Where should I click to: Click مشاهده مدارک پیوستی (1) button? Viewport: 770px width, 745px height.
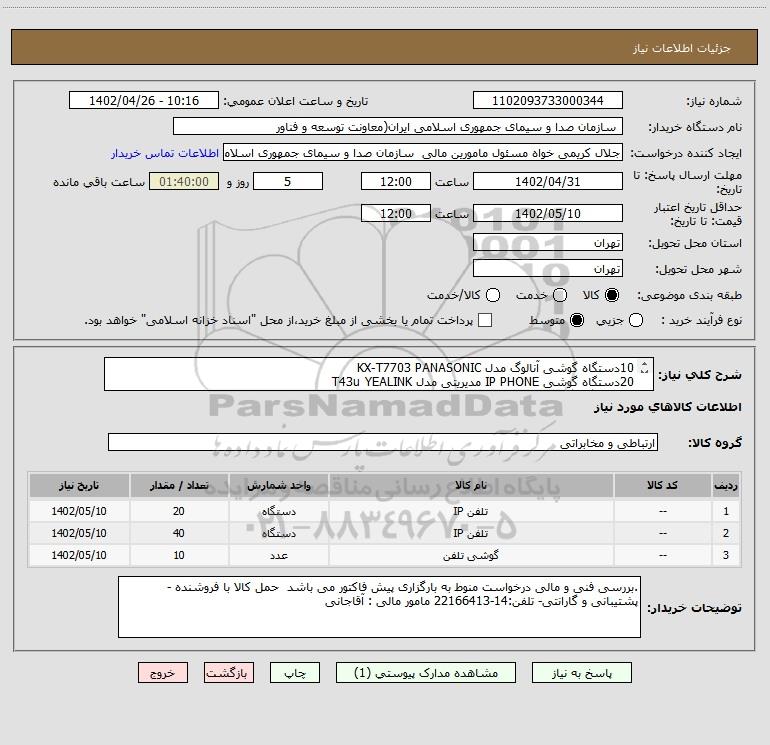click(x=426, y=673)
